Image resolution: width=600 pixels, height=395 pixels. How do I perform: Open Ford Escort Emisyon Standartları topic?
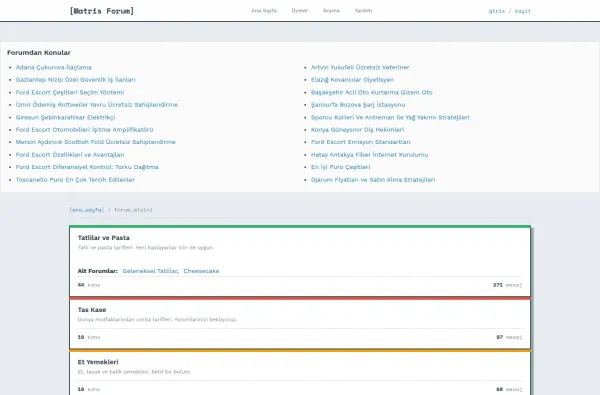[x=360, y=142]
